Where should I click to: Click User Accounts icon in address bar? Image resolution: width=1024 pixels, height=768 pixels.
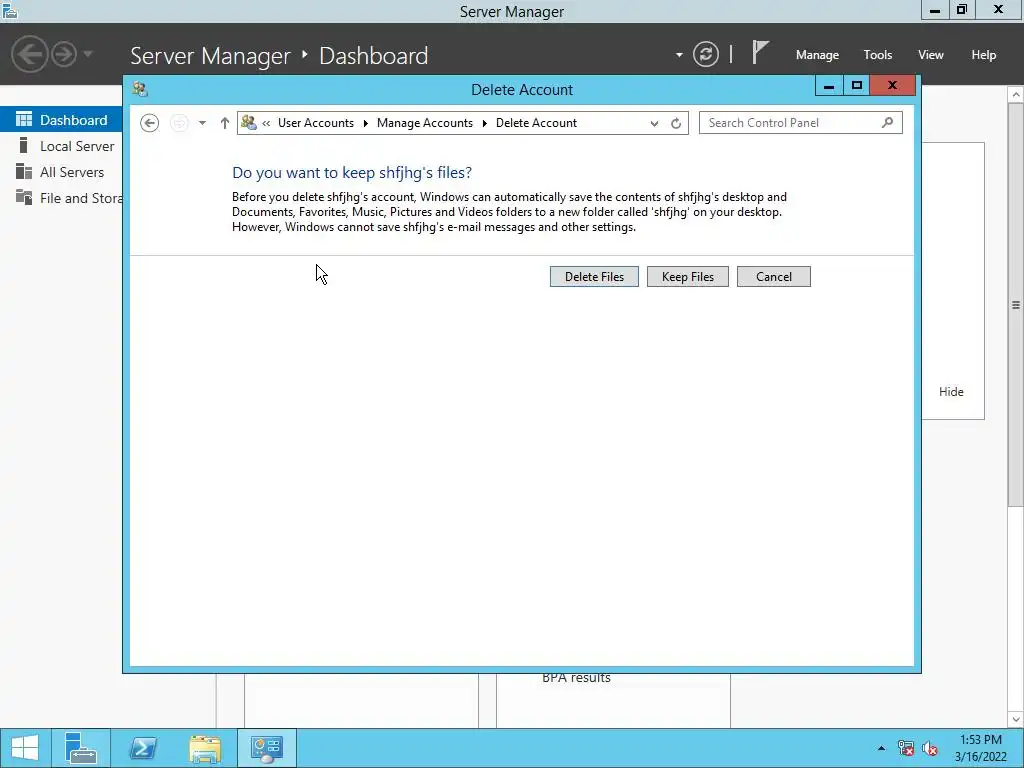(x=249, y=122)
